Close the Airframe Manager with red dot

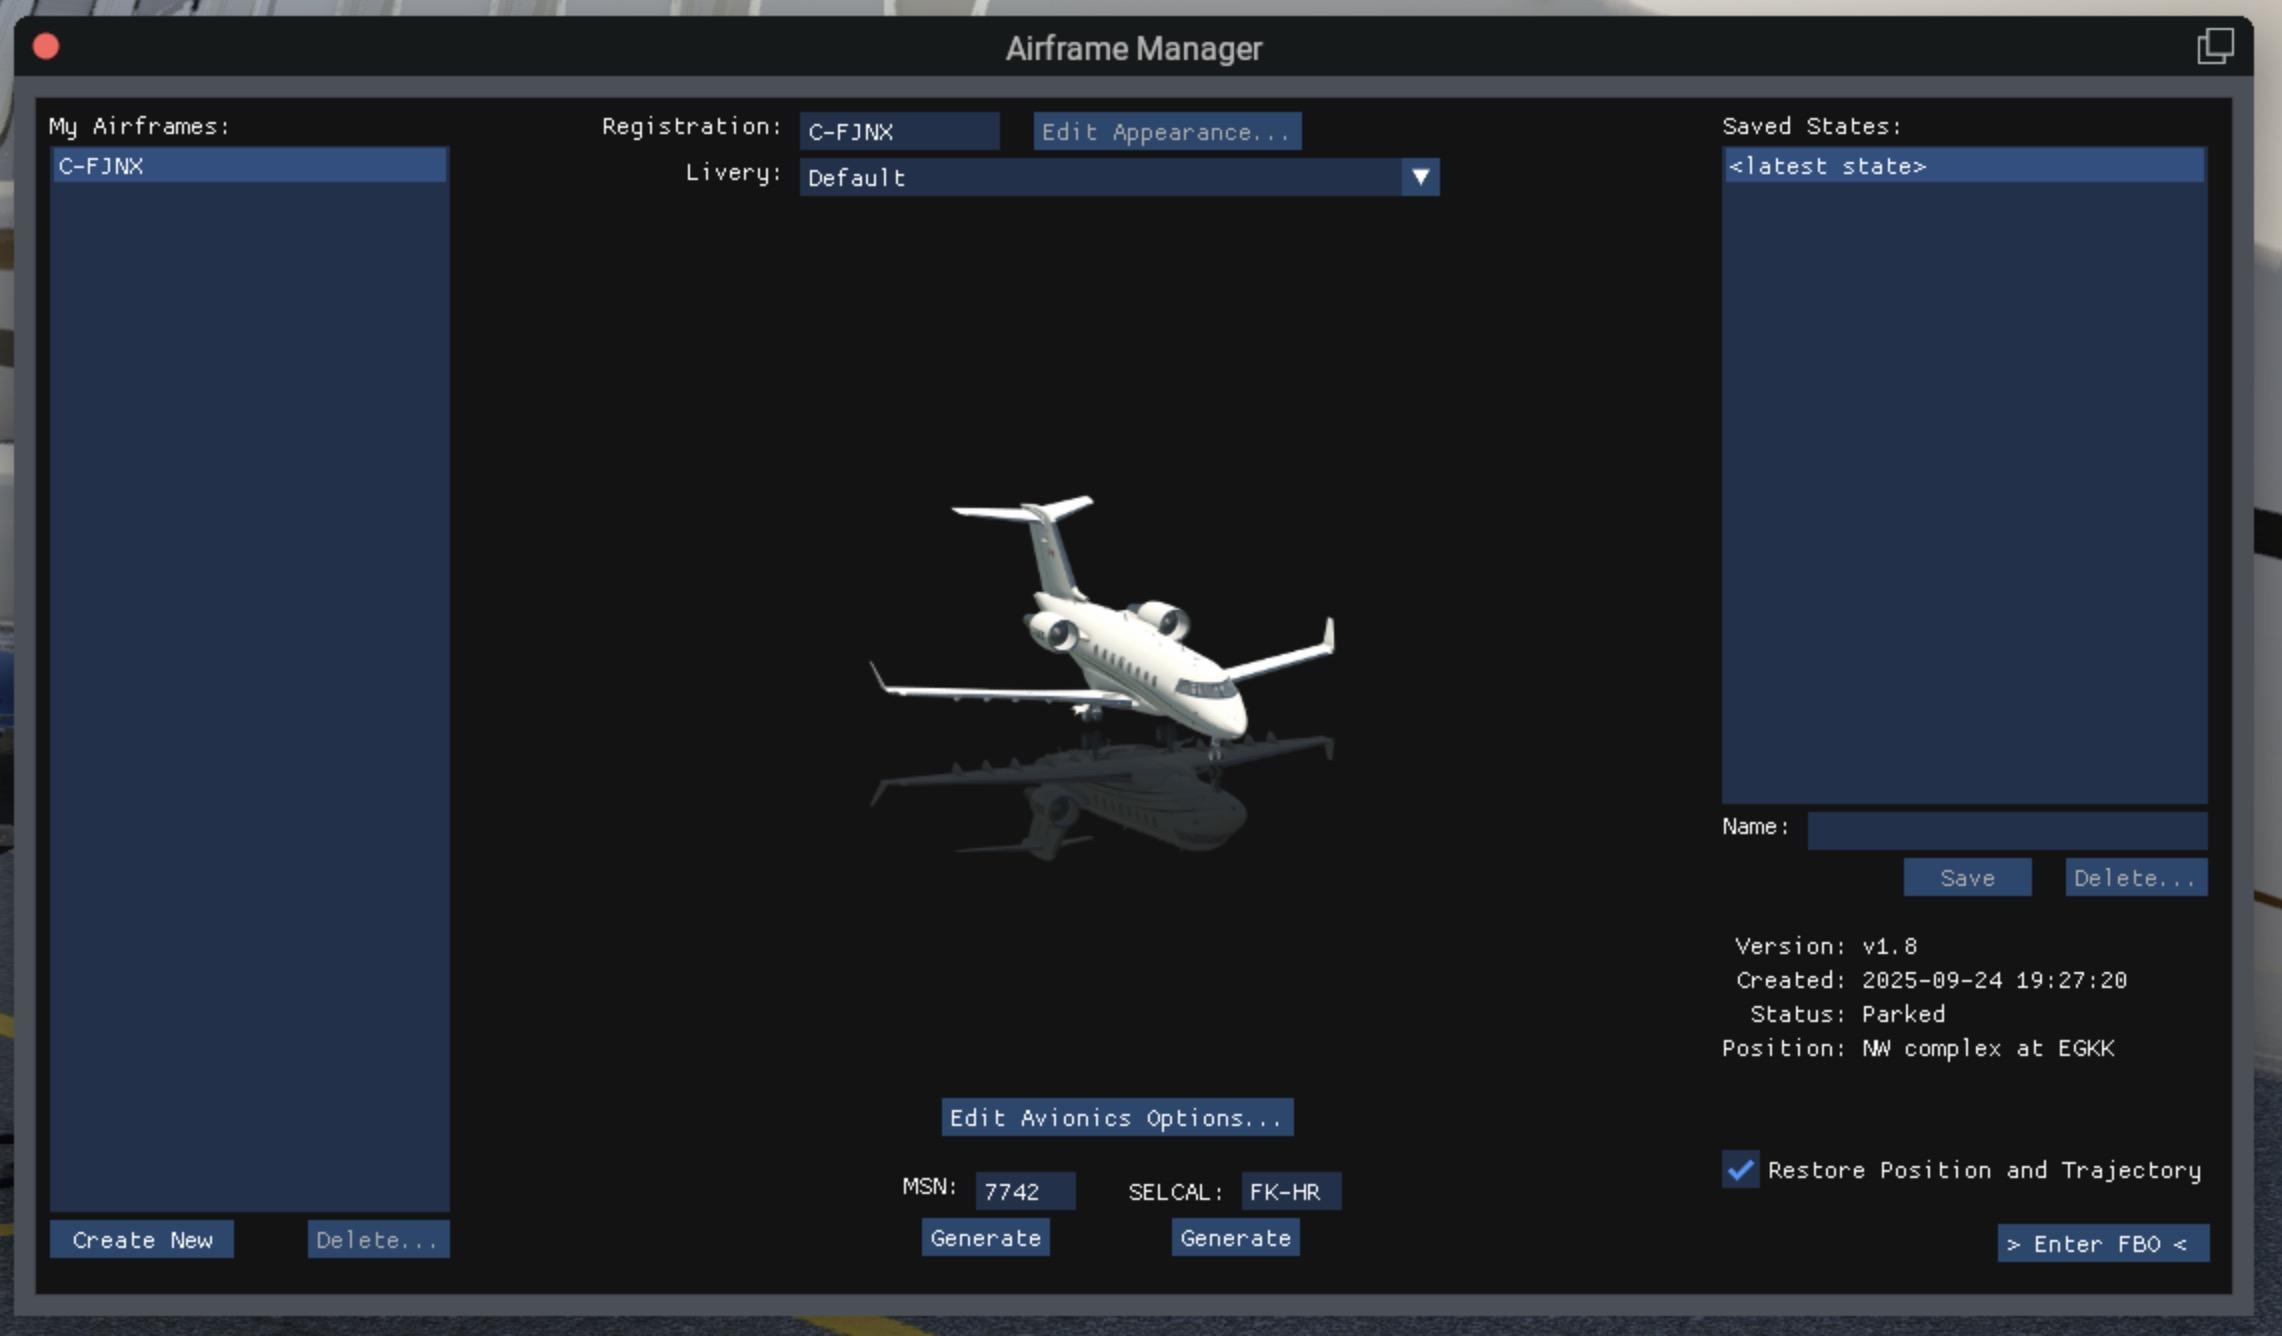[x=46, y=47]
